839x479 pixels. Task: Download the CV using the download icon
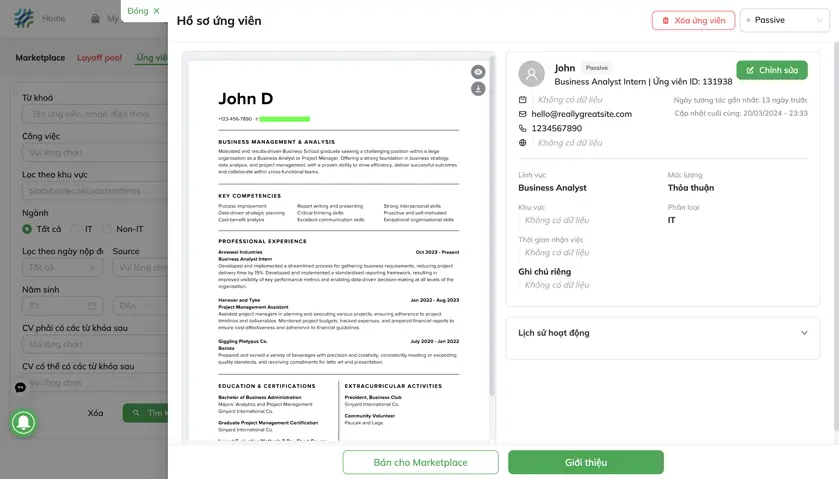click(x=478, y=89)
